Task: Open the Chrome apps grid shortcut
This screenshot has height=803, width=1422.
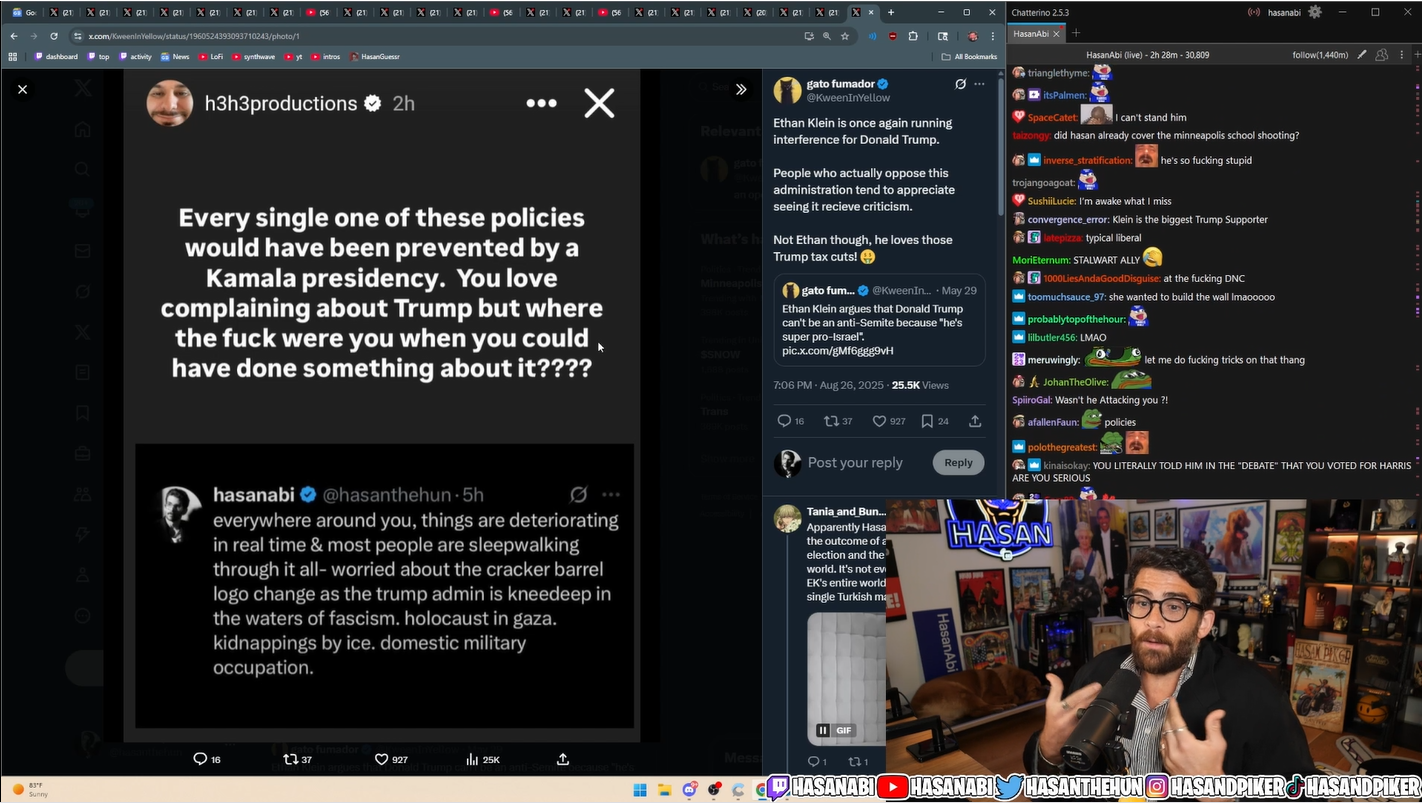Action: point(13,57)
